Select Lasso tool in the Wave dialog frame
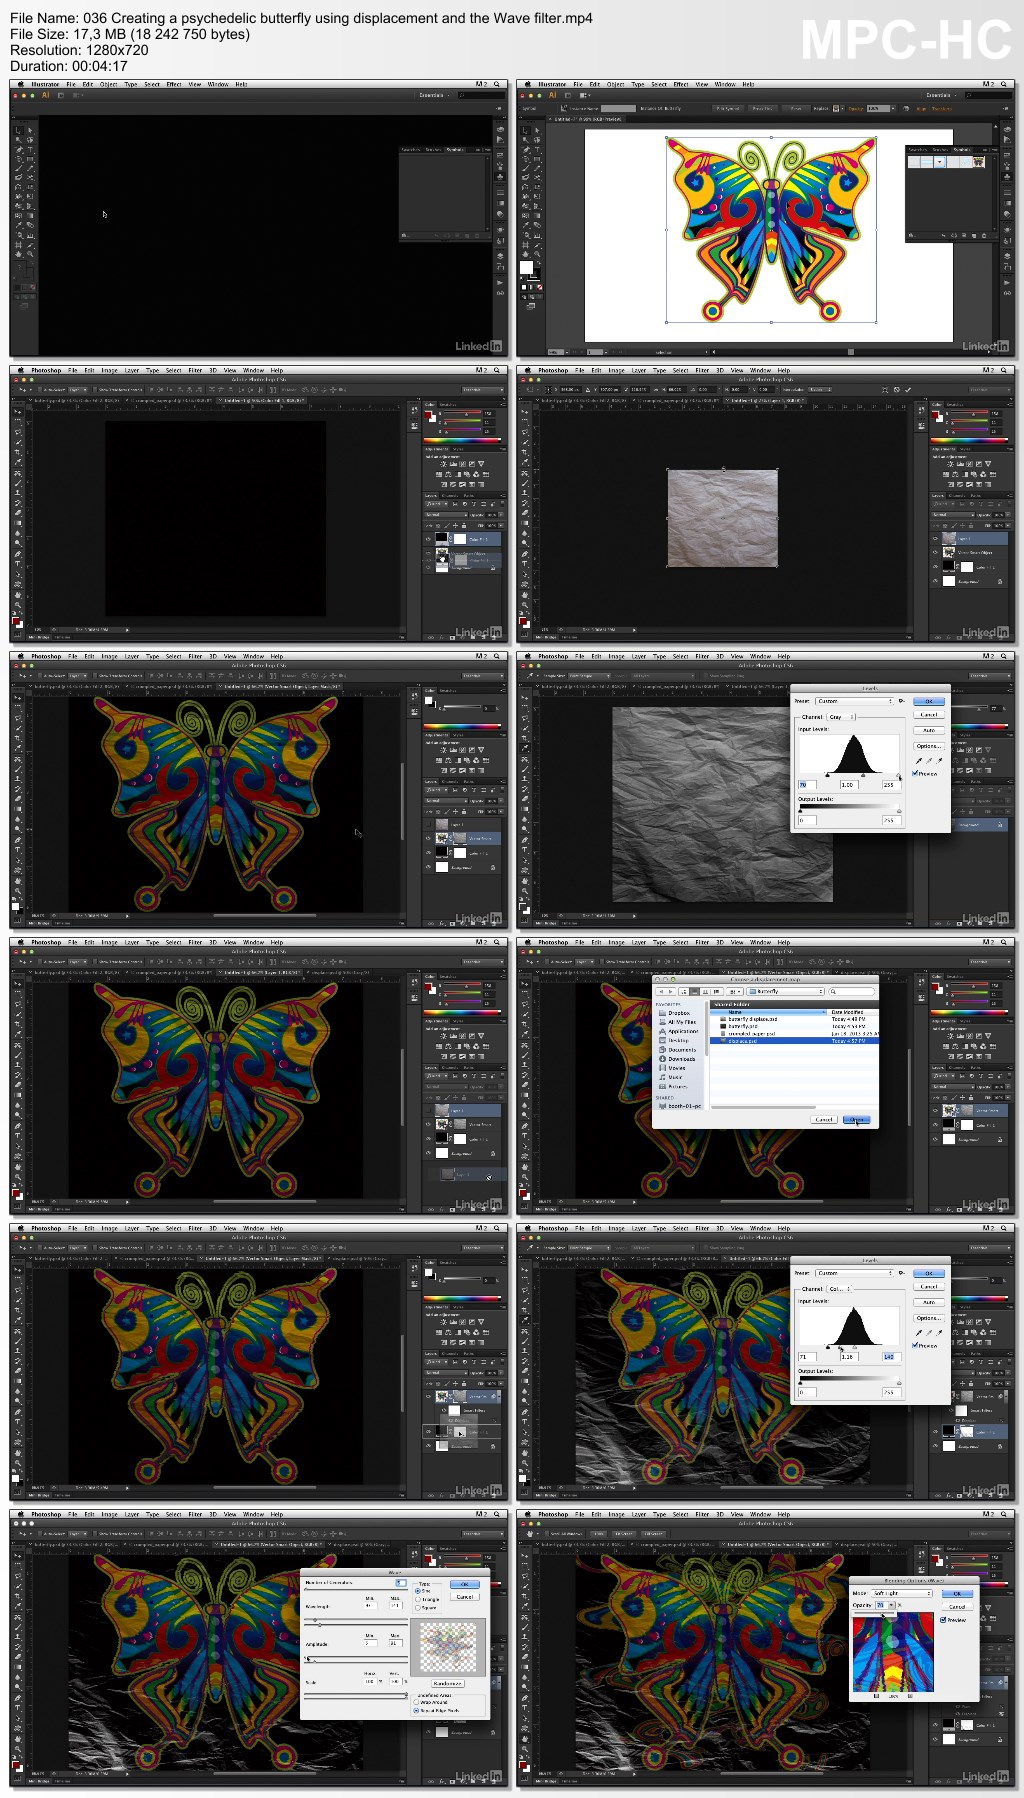The width and height of the screenshot is (1024, 1798). 18,1576
